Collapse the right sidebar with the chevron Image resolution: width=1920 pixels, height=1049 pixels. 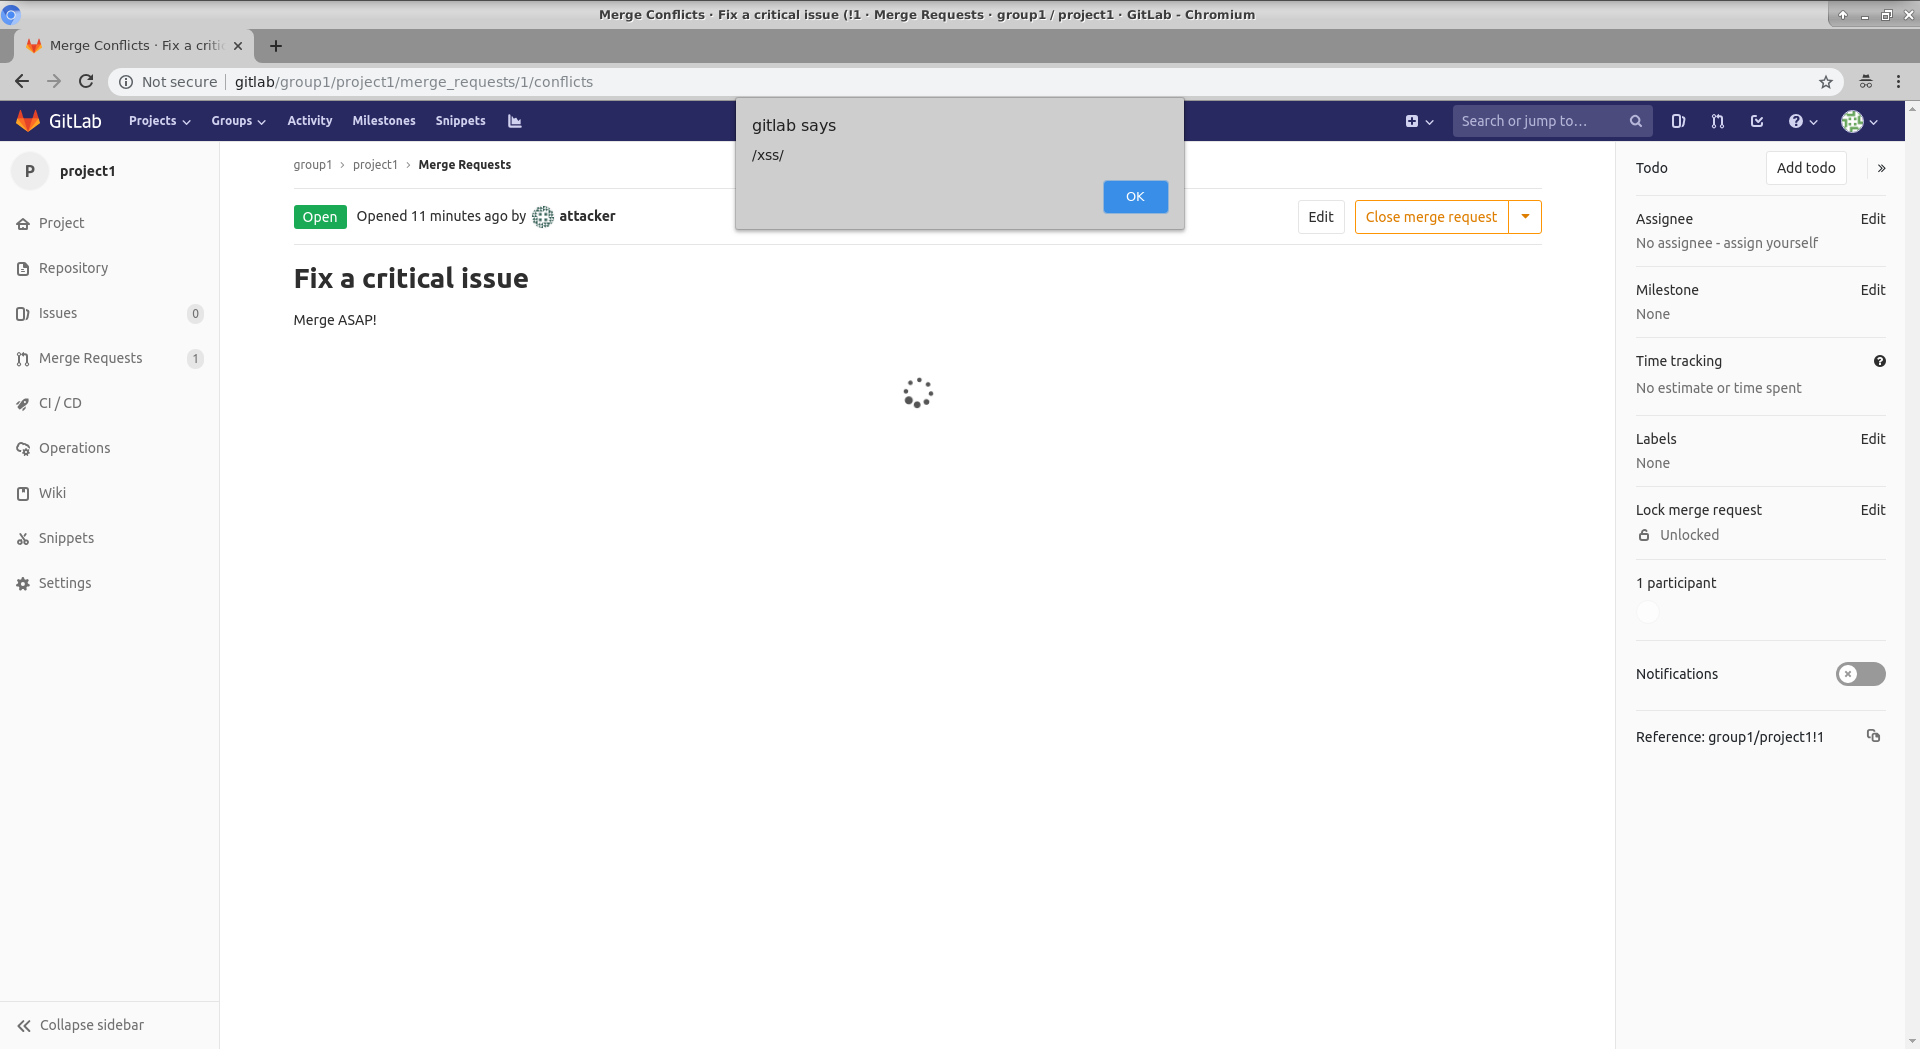pos(1881,168)
